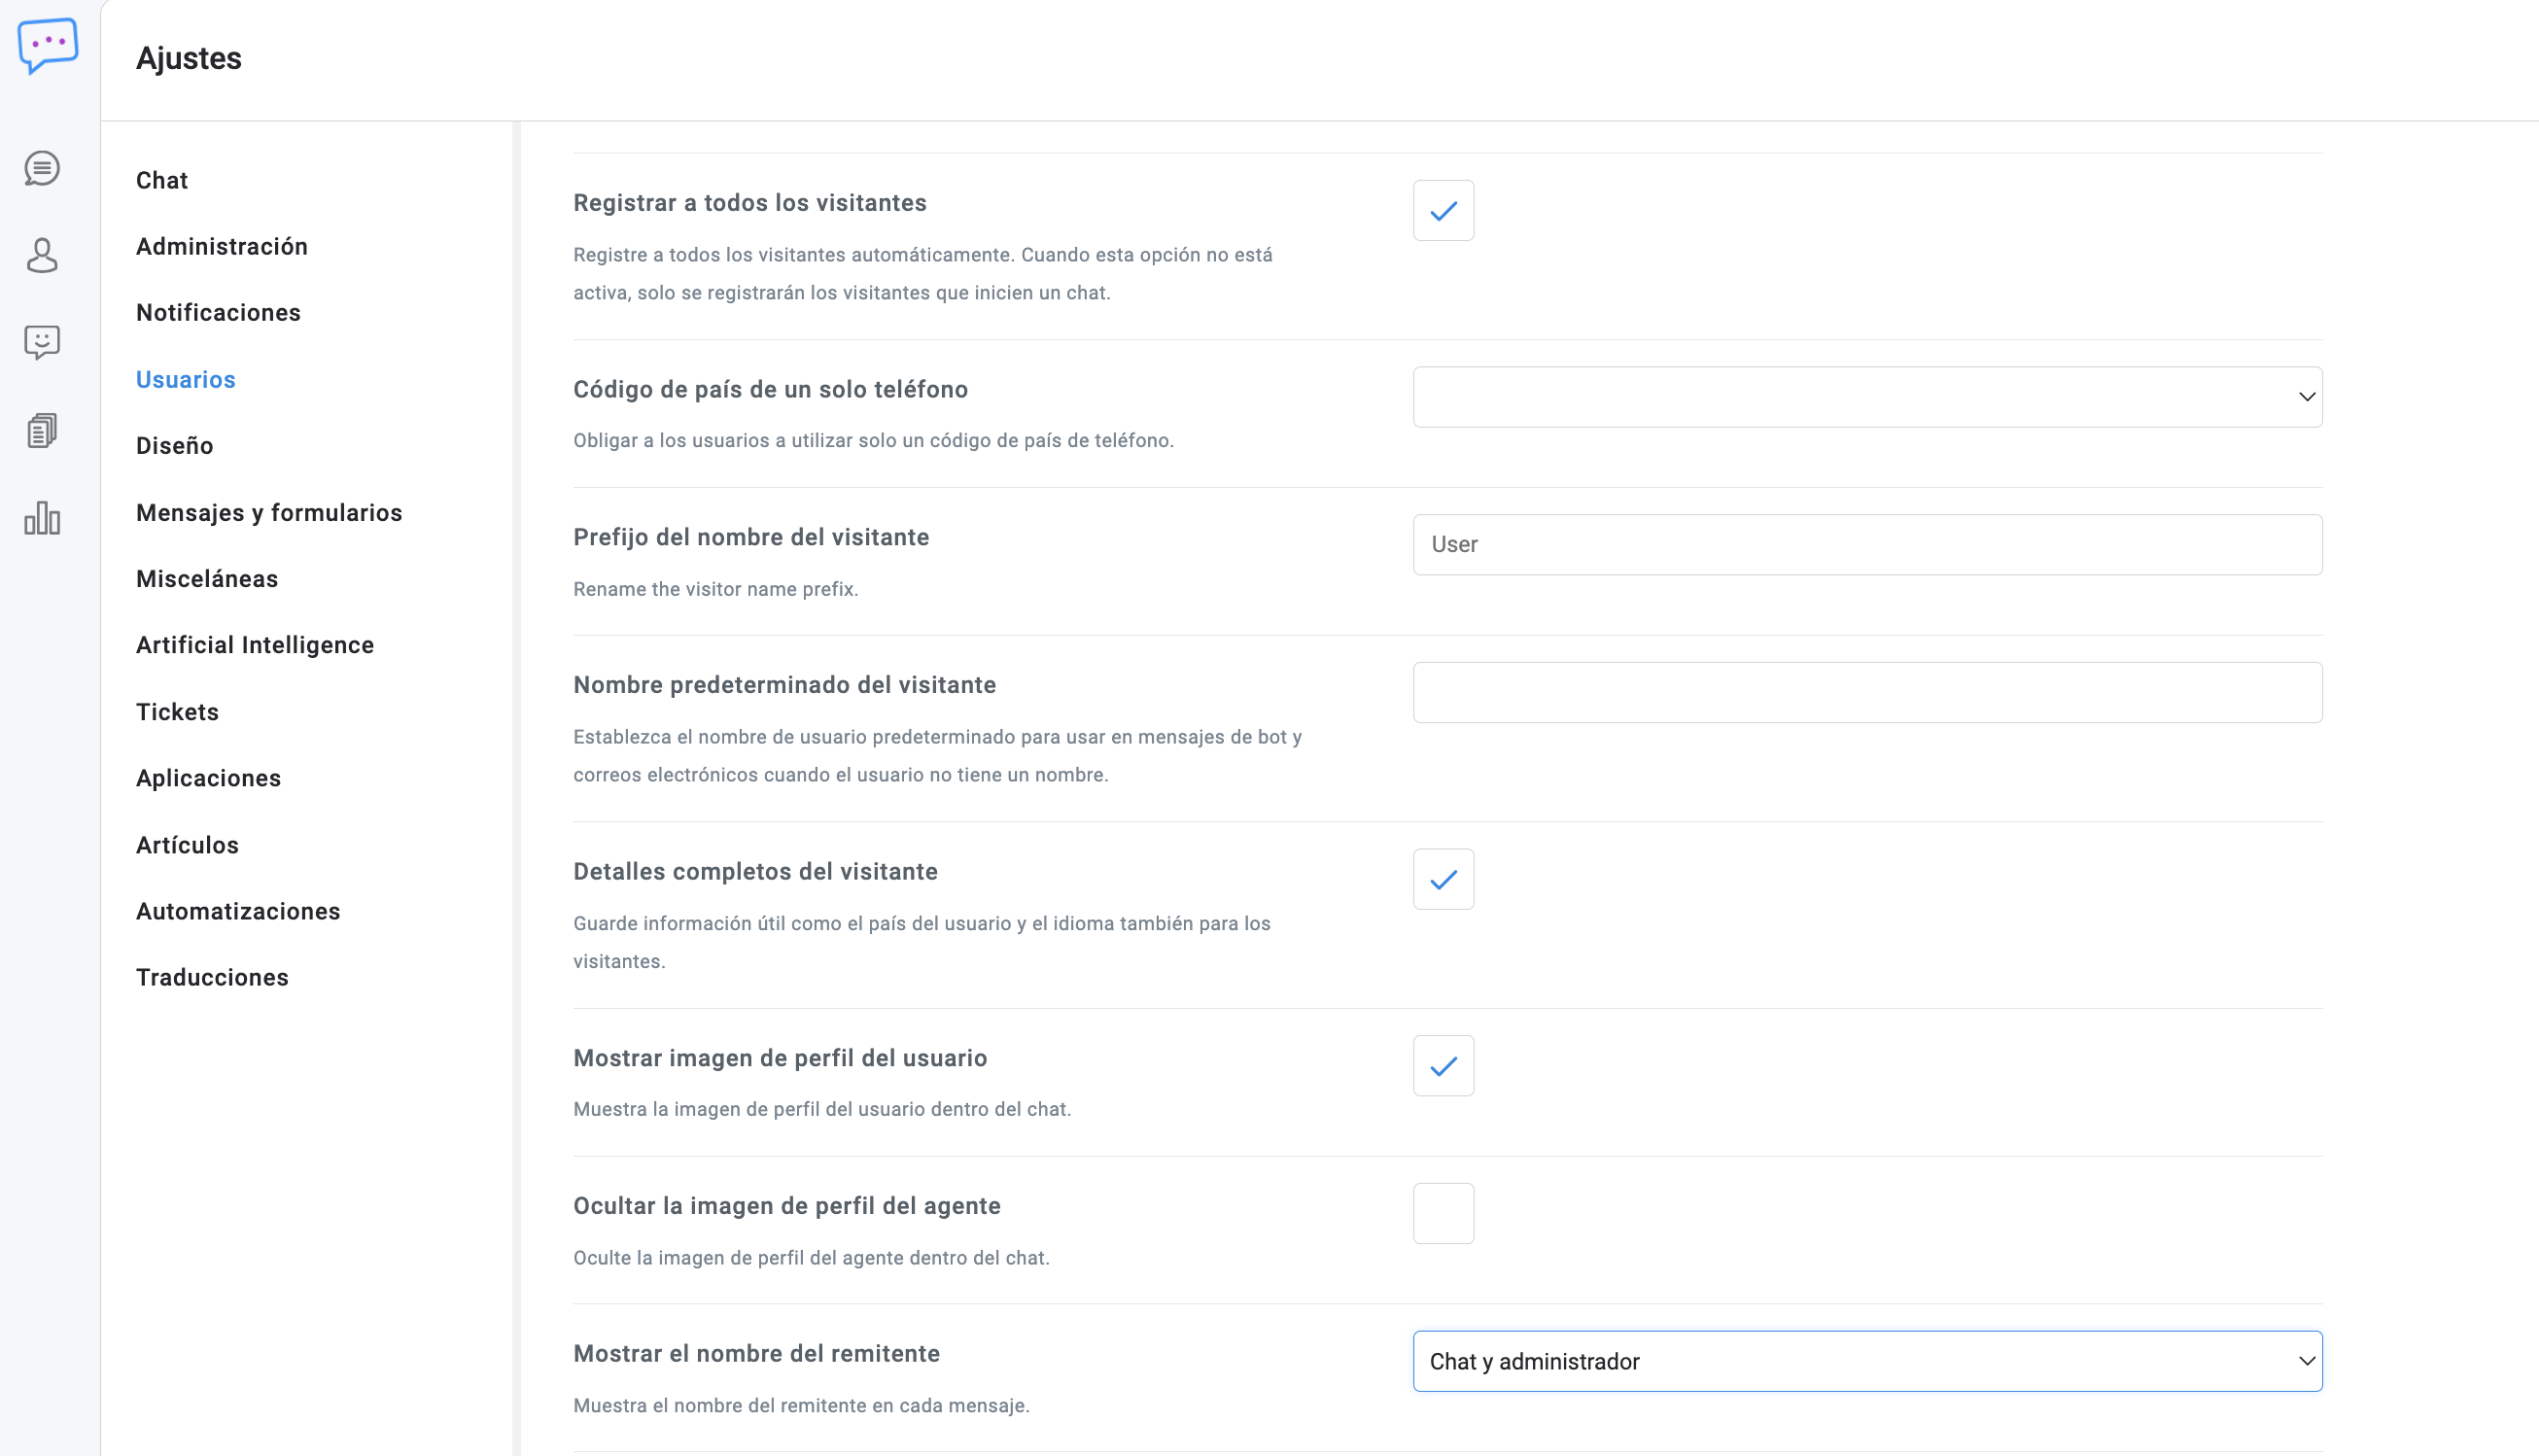The width and height of the screenshot is (2539, 1456).
Task: Open the articles documents icon
Action: click(42, 431)
